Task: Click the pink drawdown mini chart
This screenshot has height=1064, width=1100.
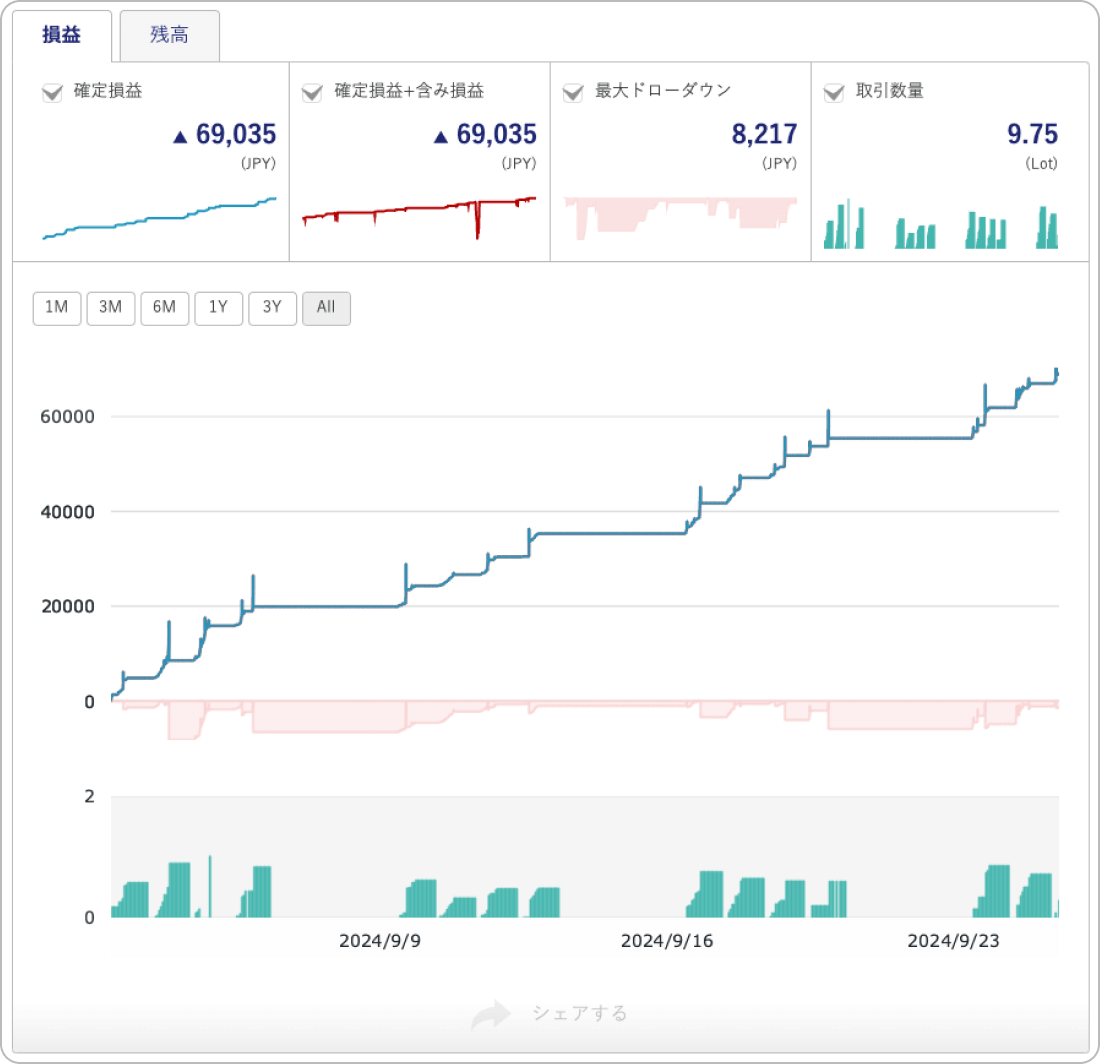Action: tap(680, 218)
